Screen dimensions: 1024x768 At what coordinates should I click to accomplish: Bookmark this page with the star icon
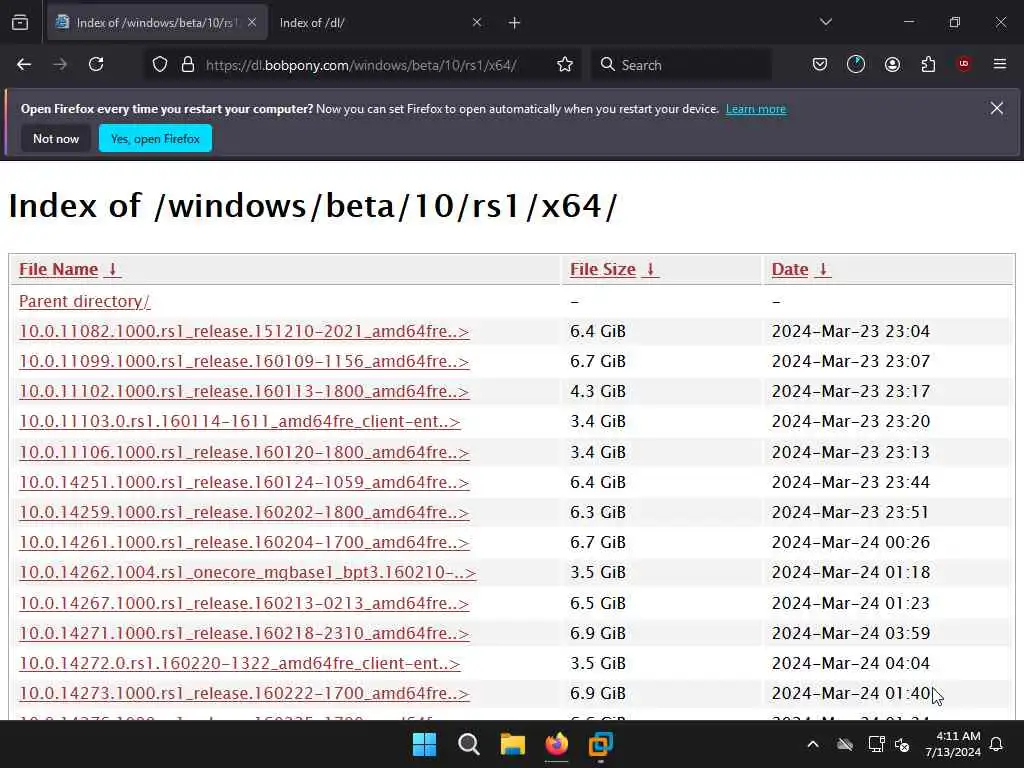coord(565,65)
